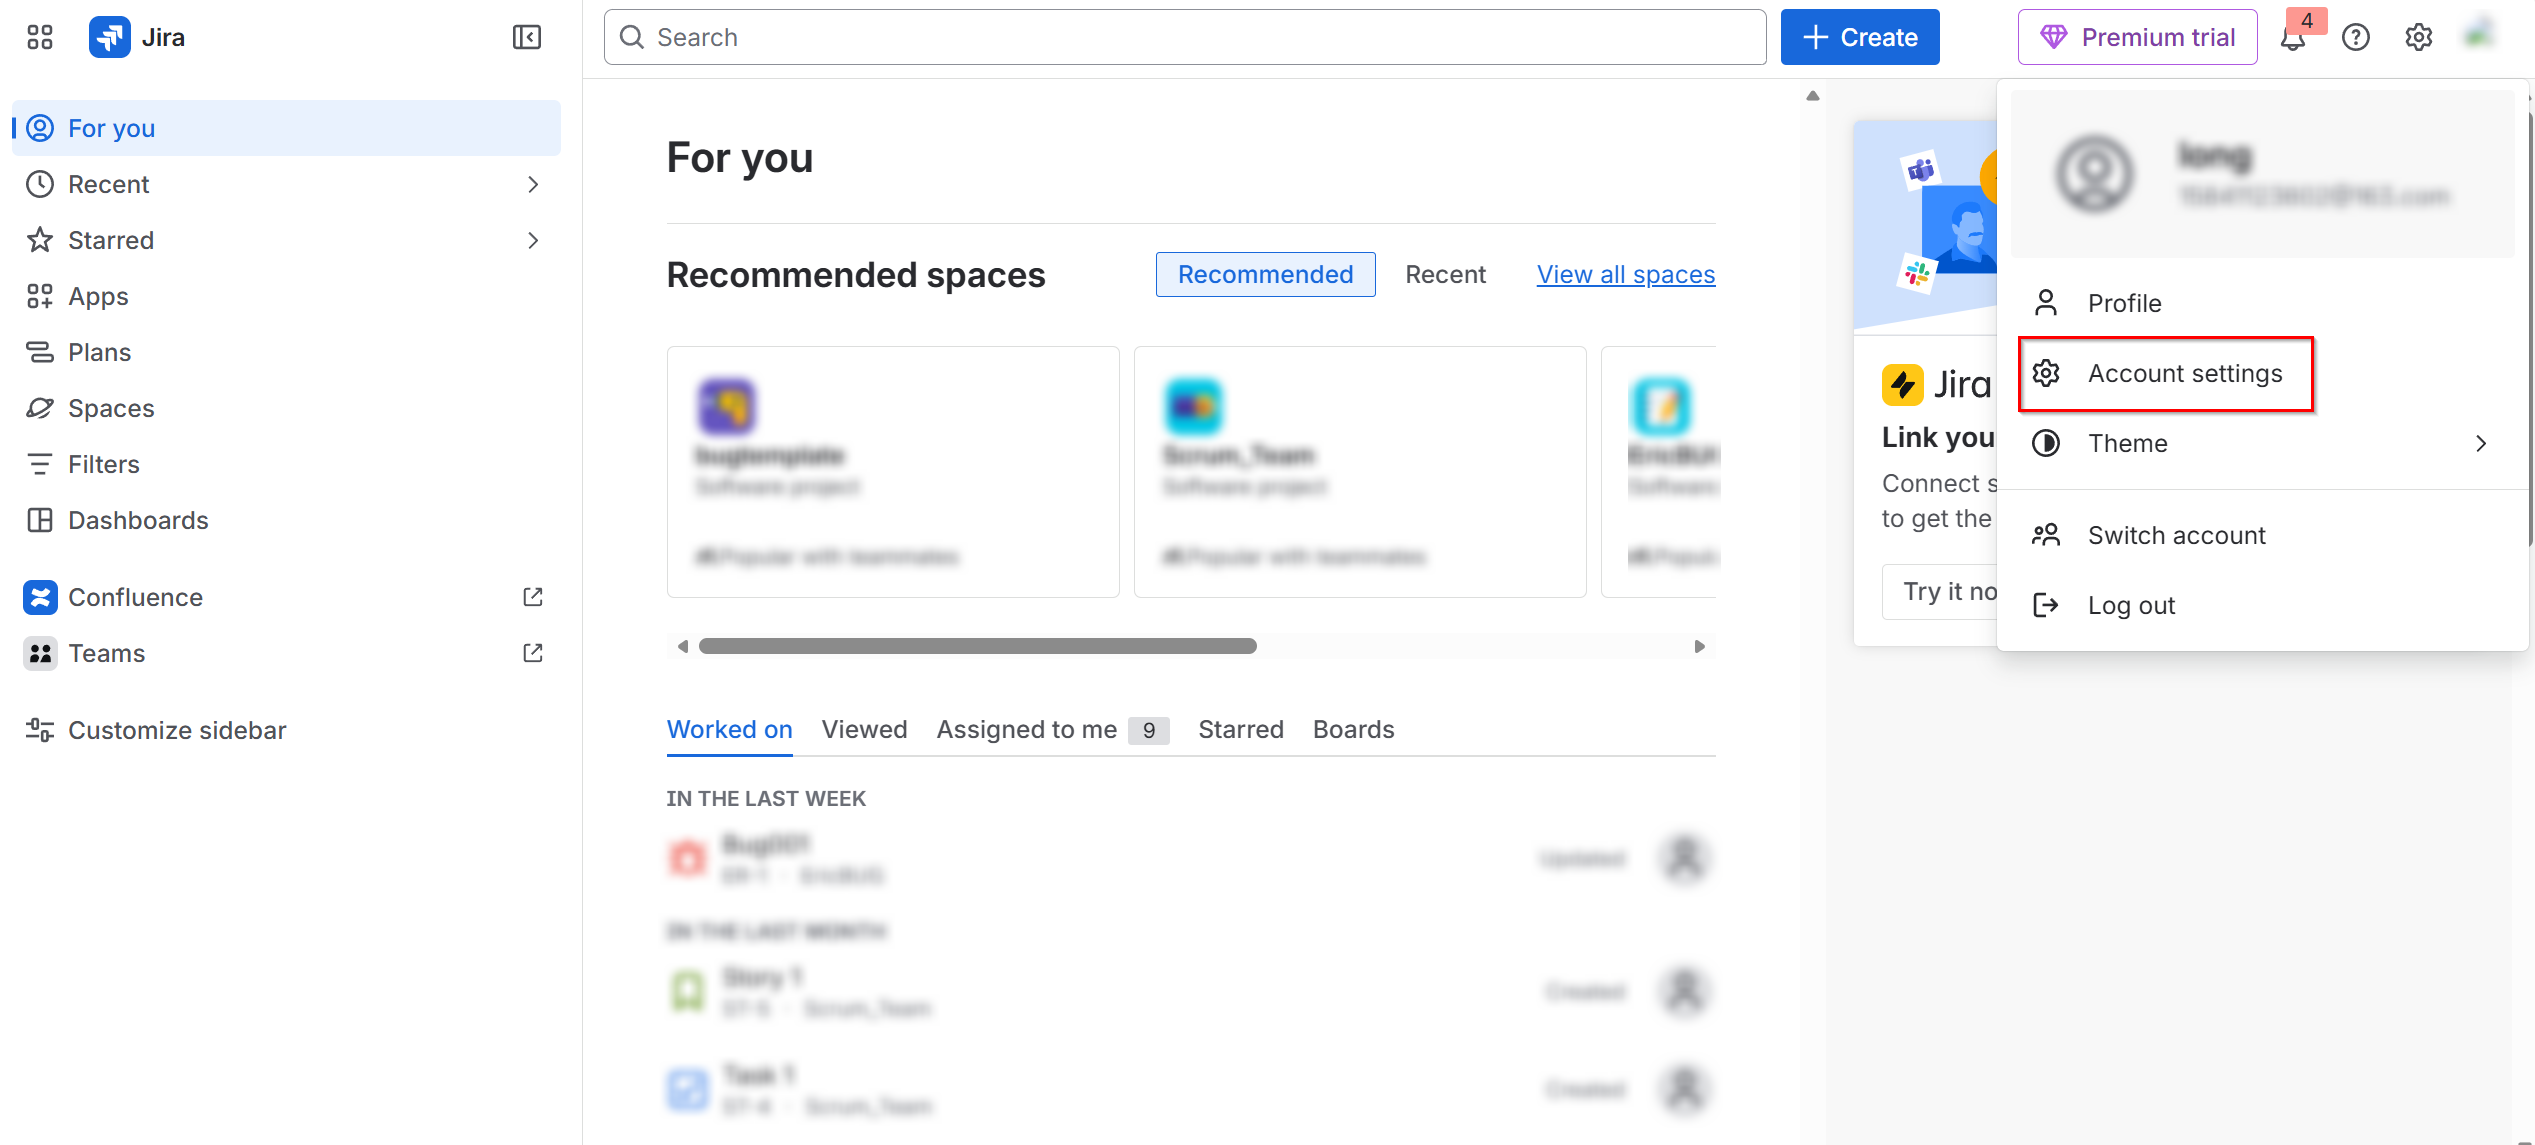
Task: Select Account settings from the menu
Action: pyautogui.click(x=2186, y=373)
